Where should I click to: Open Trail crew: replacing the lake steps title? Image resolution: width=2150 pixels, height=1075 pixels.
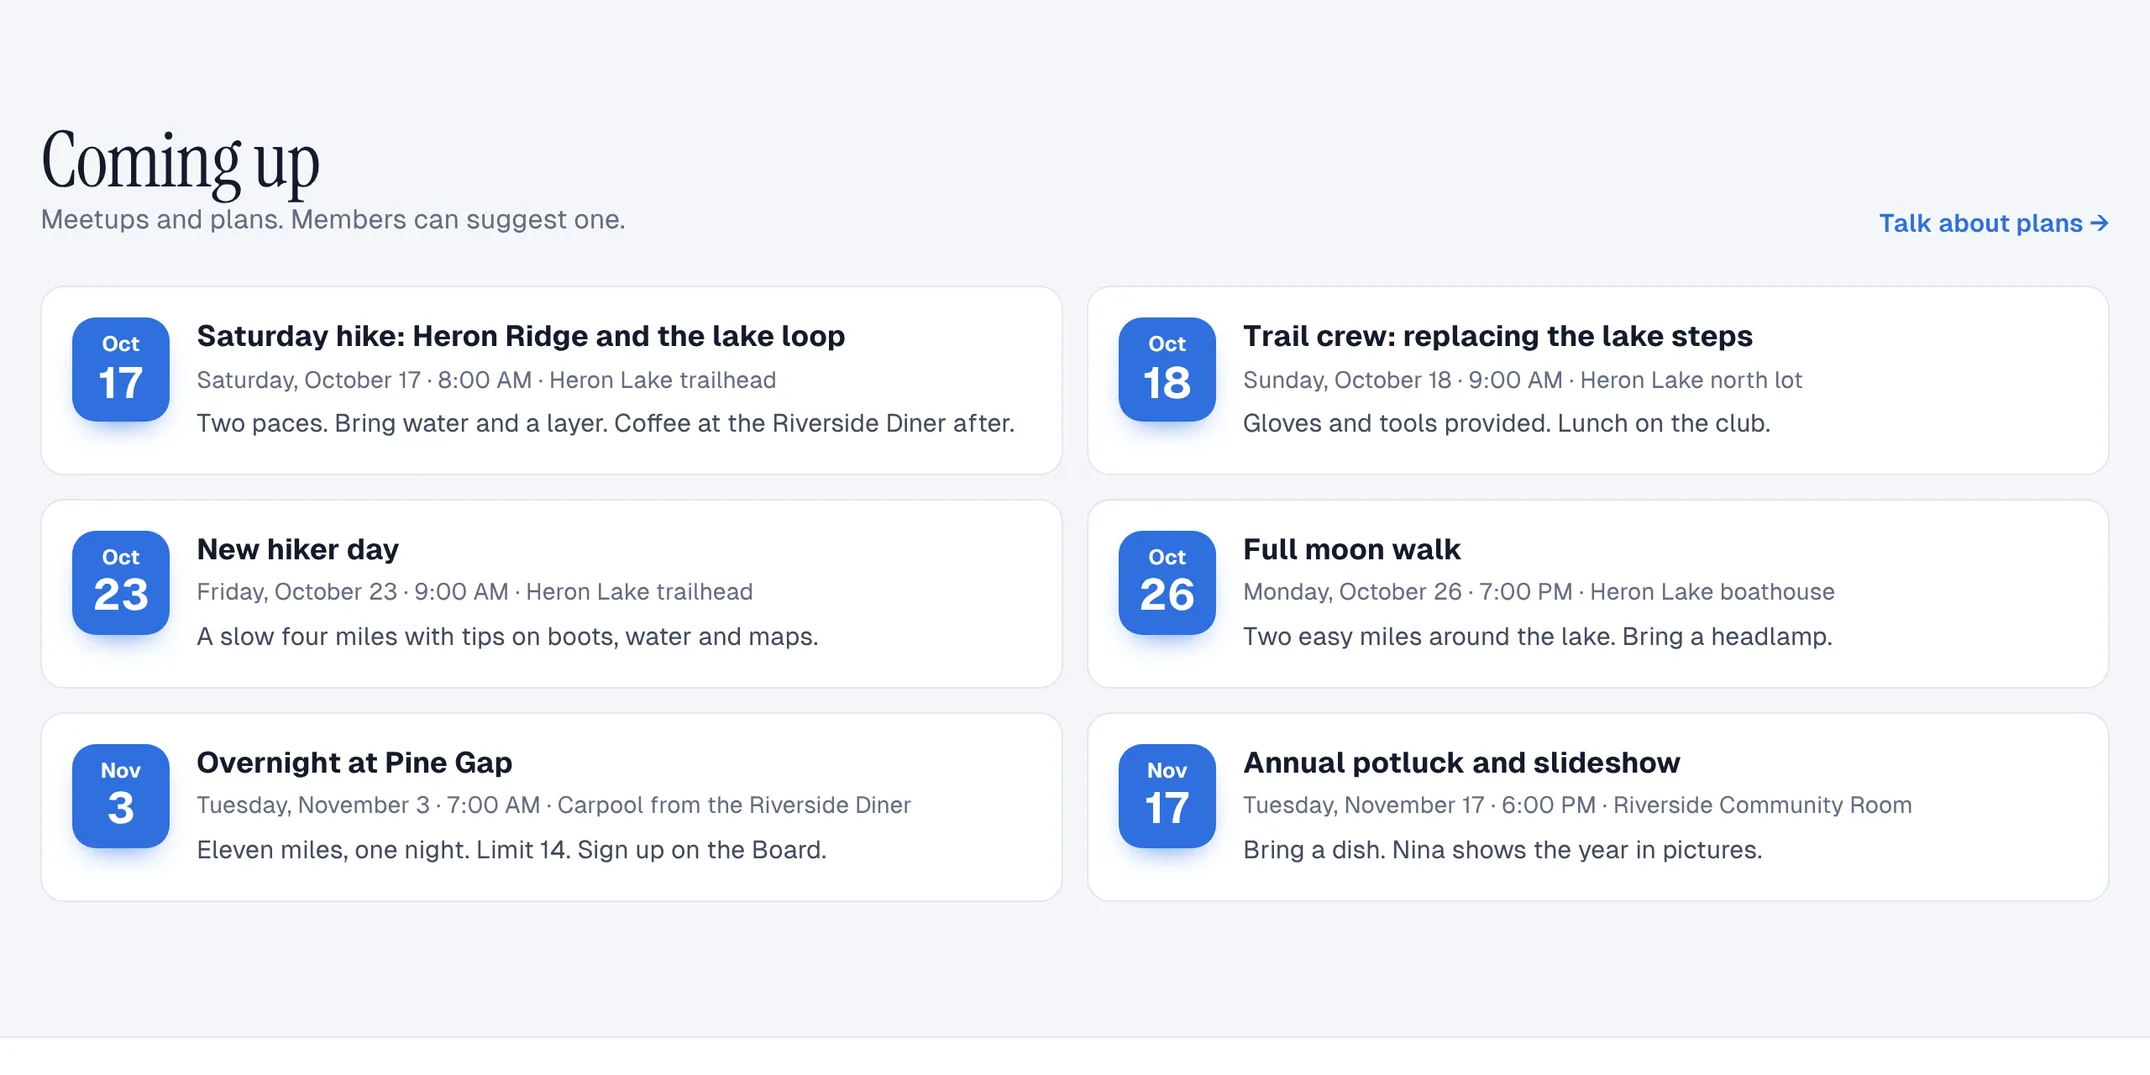(1497, 336)
